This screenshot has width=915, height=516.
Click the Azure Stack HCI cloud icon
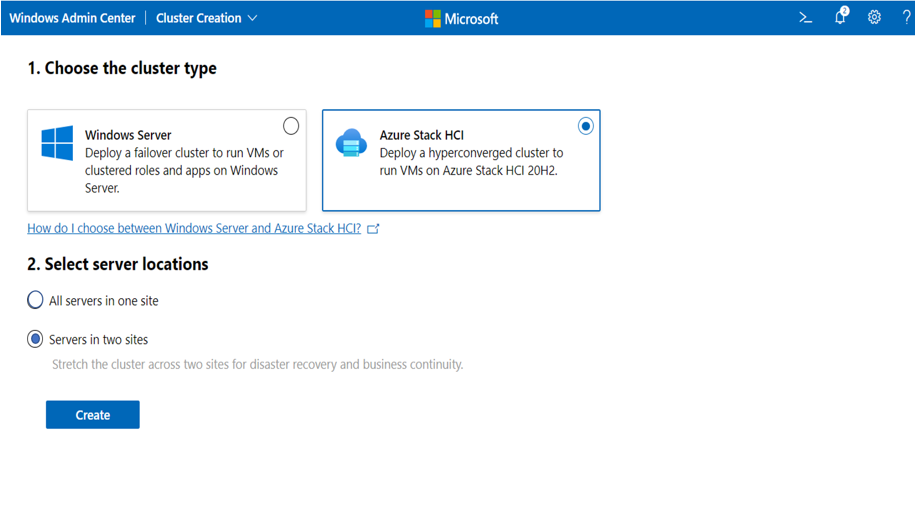click(351, 144)
